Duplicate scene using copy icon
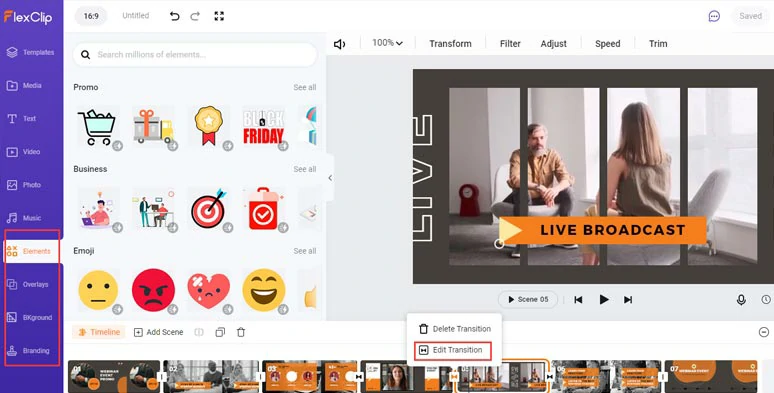The image size is (774, 393). 220,332
